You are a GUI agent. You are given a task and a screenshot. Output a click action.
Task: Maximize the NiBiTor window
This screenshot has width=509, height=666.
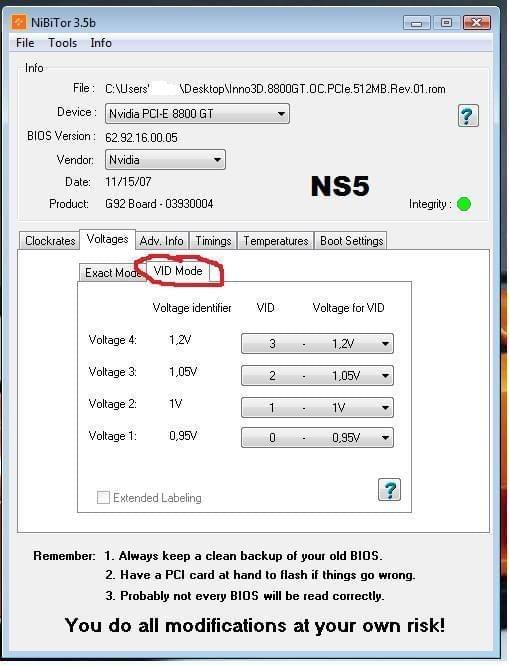[446, 23]
